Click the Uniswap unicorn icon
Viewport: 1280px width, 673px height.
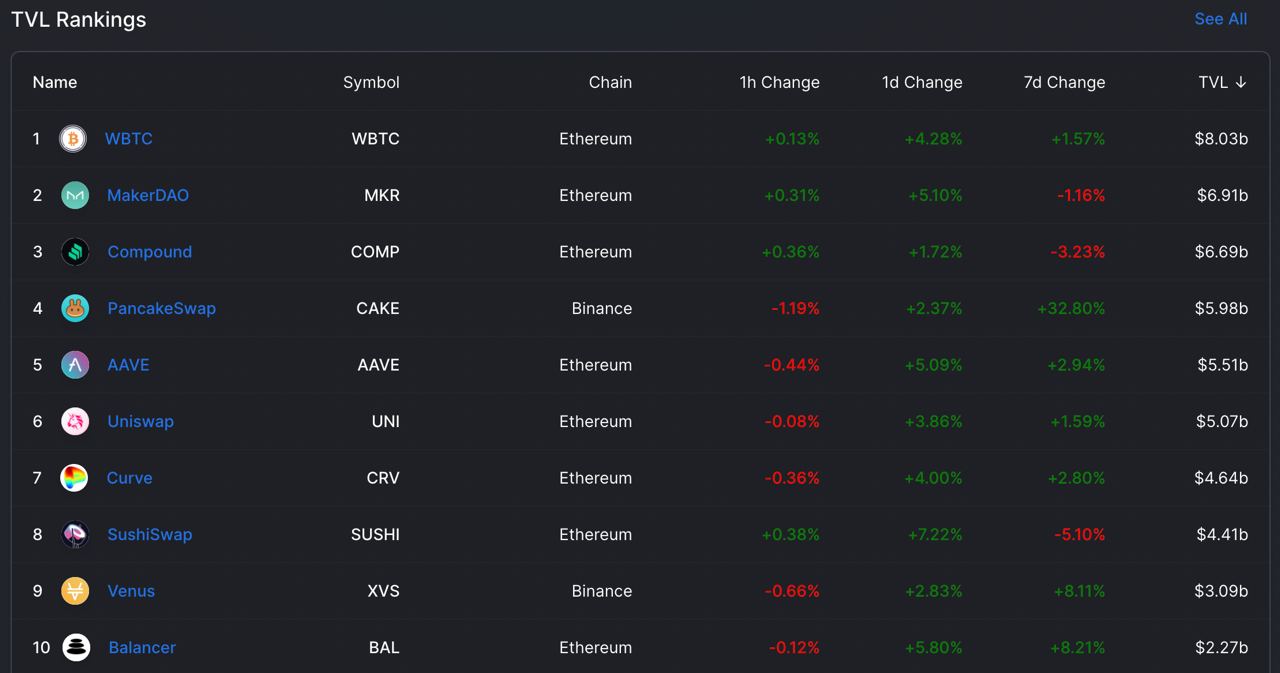click(75, 422)
